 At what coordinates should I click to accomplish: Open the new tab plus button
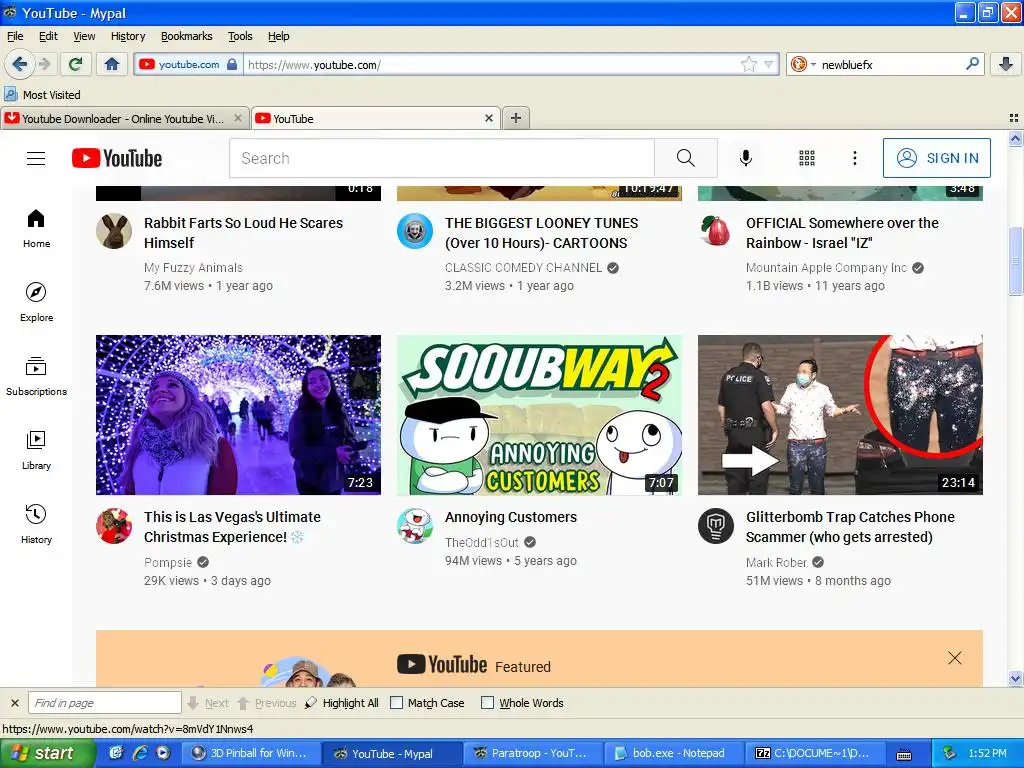pyautogui.click(x=516, y=118)
